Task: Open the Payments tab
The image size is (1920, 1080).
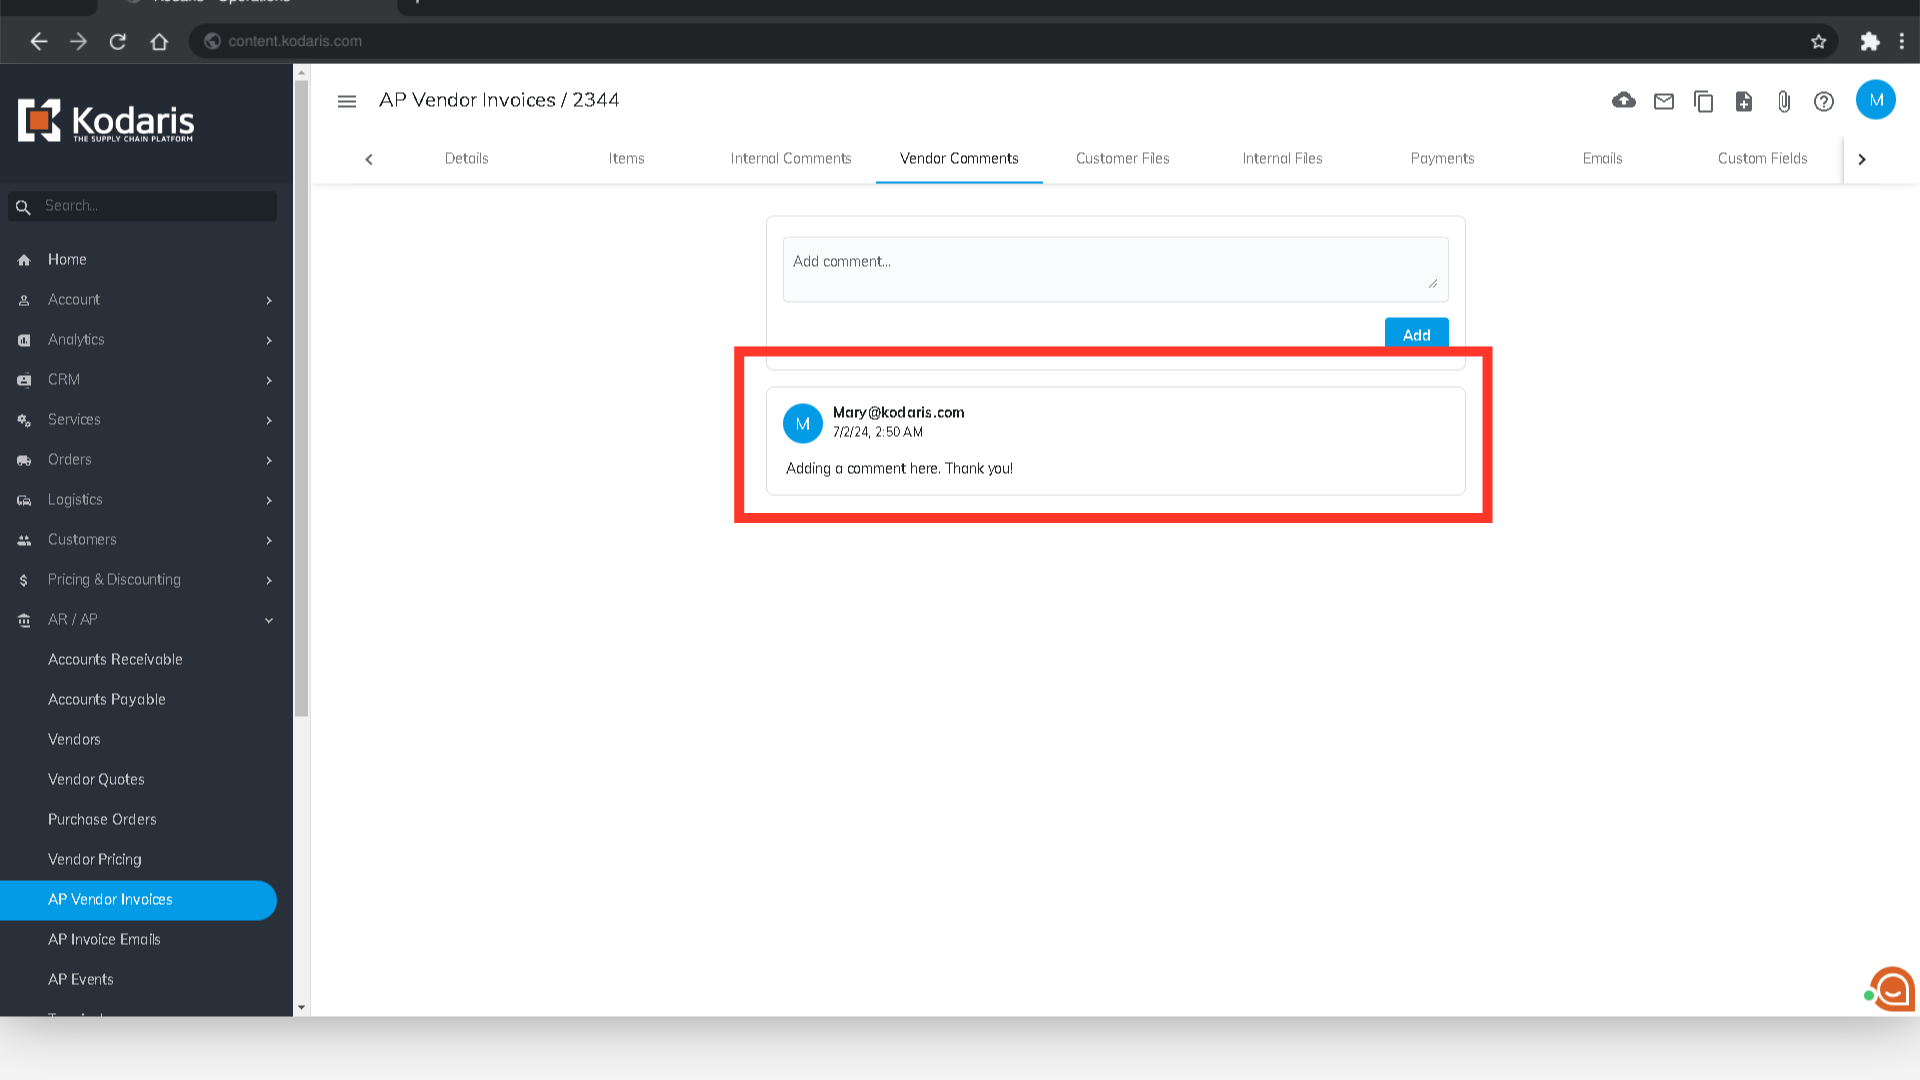Action: click(1442, 159)
